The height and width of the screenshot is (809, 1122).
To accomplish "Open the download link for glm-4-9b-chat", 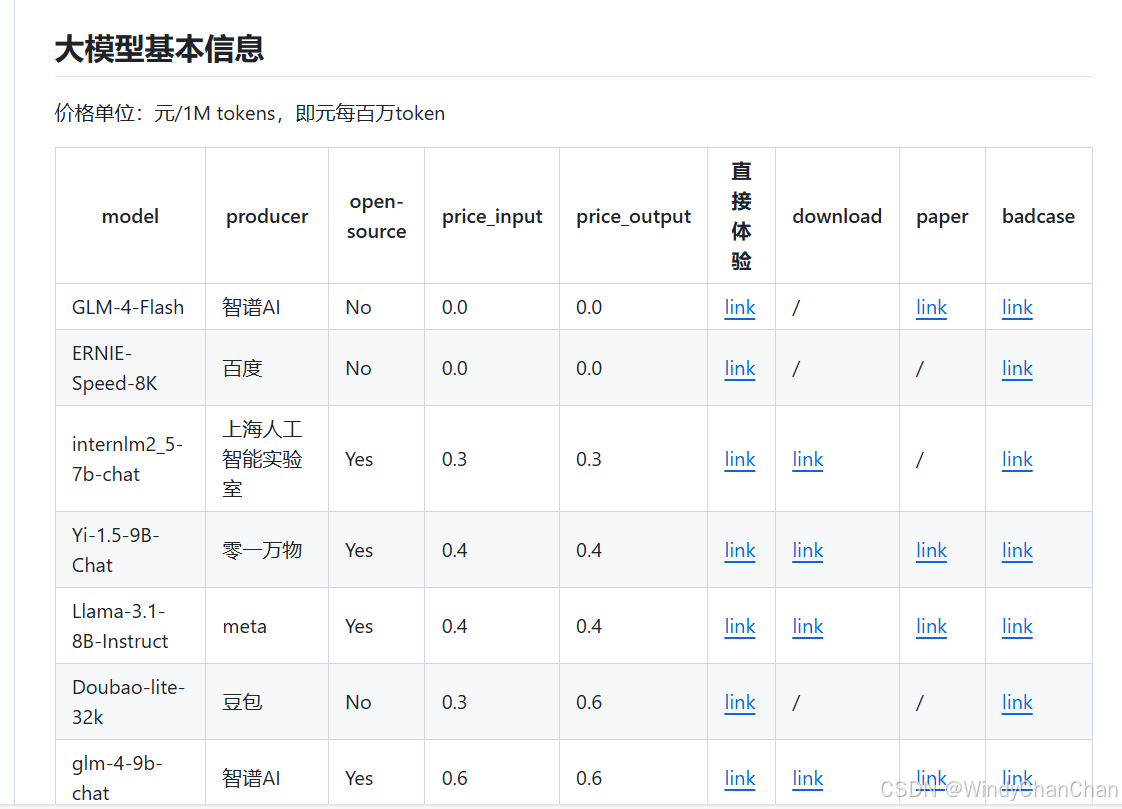I will (808, 778).
